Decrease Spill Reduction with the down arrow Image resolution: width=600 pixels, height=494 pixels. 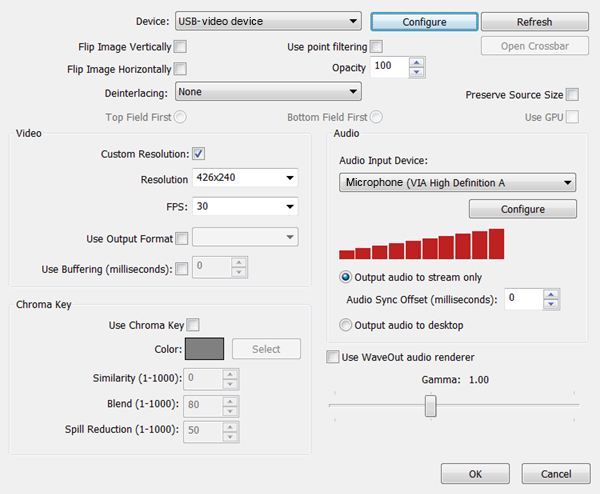pyautogui.click(x=230, y=437)
